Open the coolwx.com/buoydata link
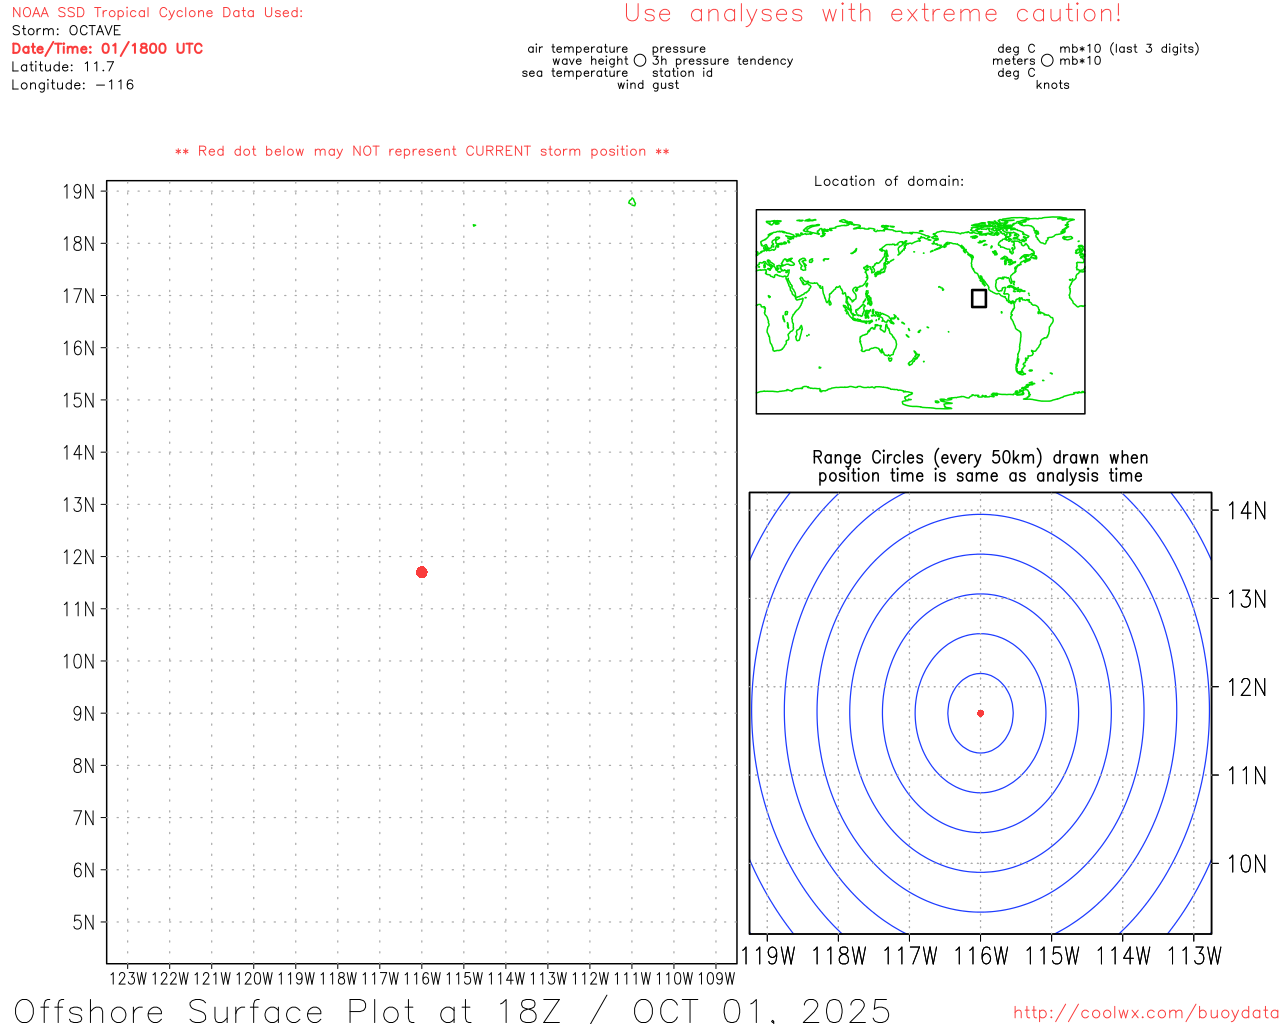This screenshot has width=1280, height=1024. 1145,1013
